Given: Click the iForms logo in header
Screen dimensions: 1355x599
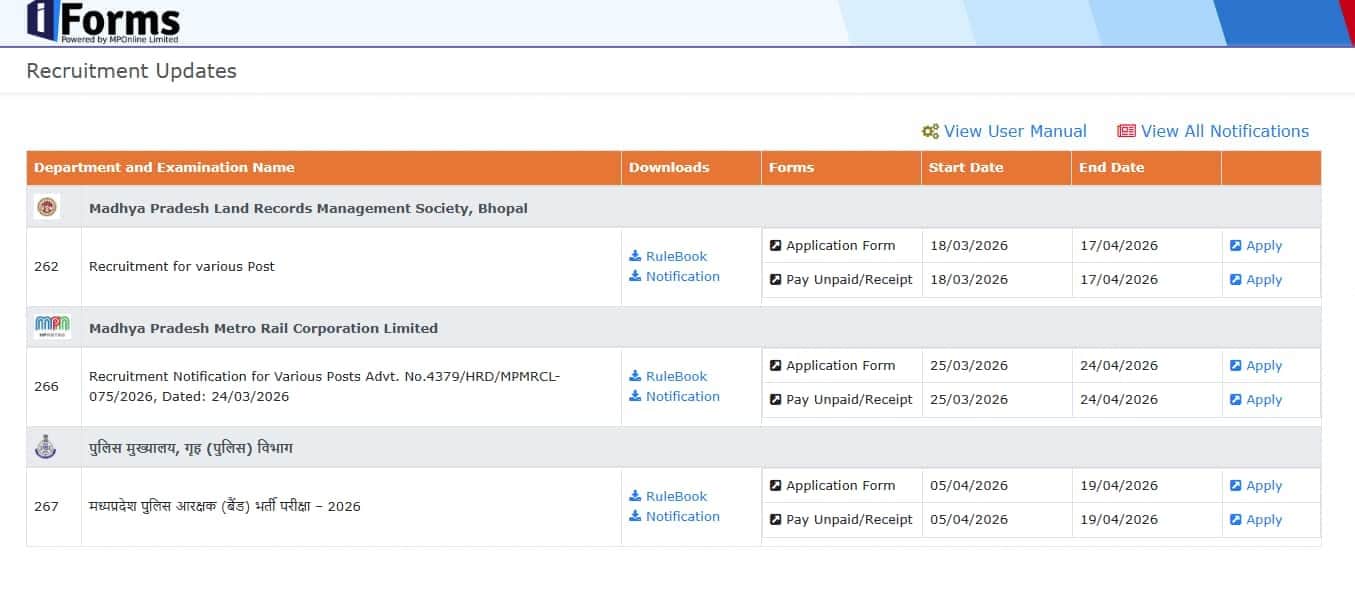Looking at the screenshot, I should tap(104, 22).
